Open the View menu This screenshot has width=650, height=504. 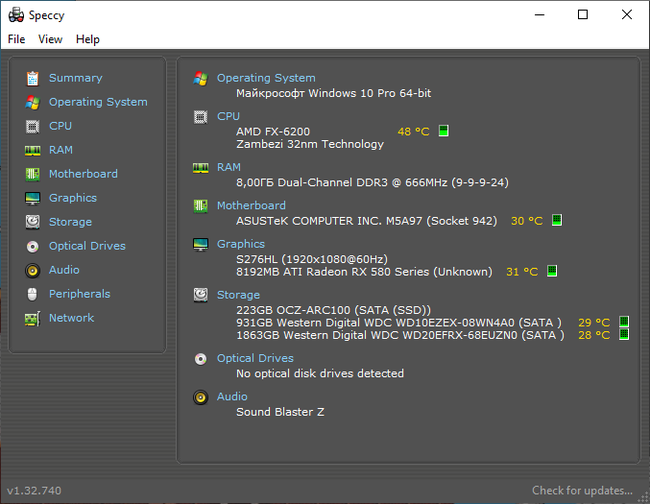(50, 39)
